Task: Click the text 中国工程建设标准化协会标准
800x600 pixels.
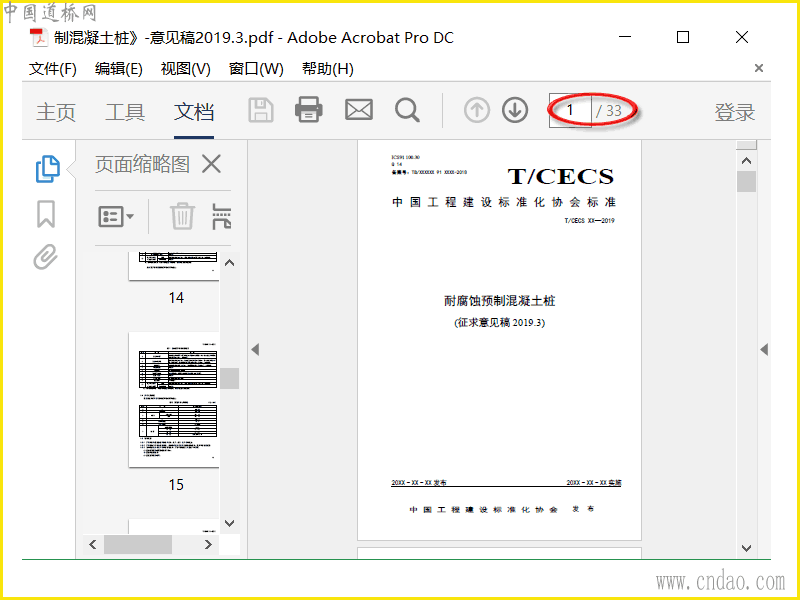Action: pos(504,202)
